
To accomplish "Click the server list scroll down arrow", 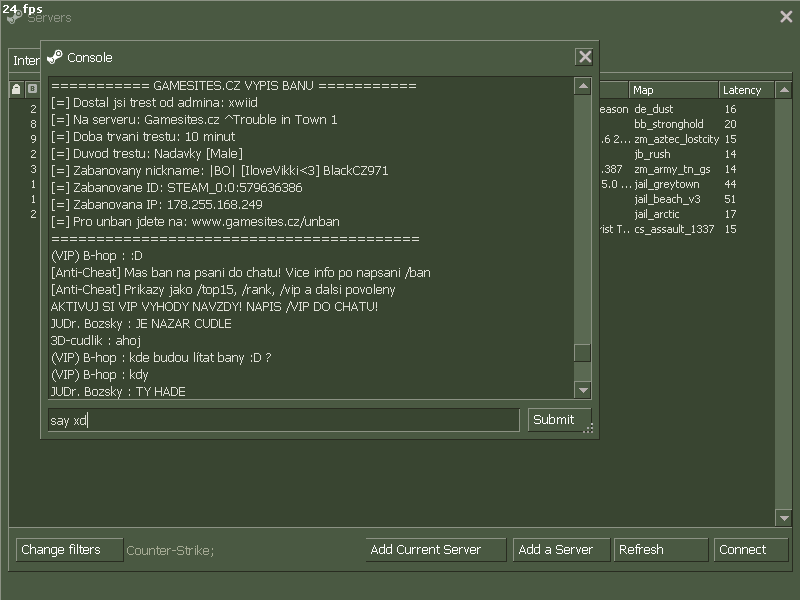I will [784, 518].
